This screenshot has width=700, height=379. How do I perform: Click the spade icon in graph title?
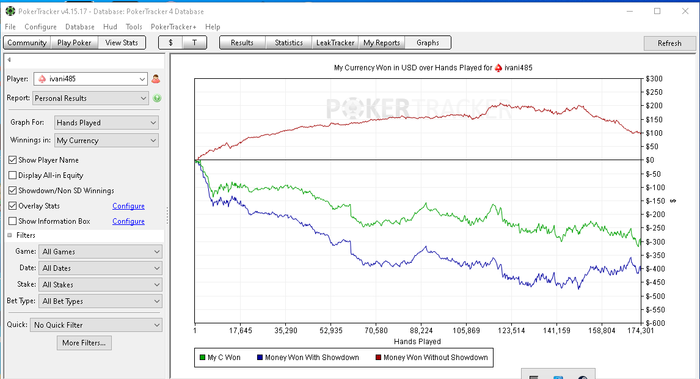click(498, 68)
